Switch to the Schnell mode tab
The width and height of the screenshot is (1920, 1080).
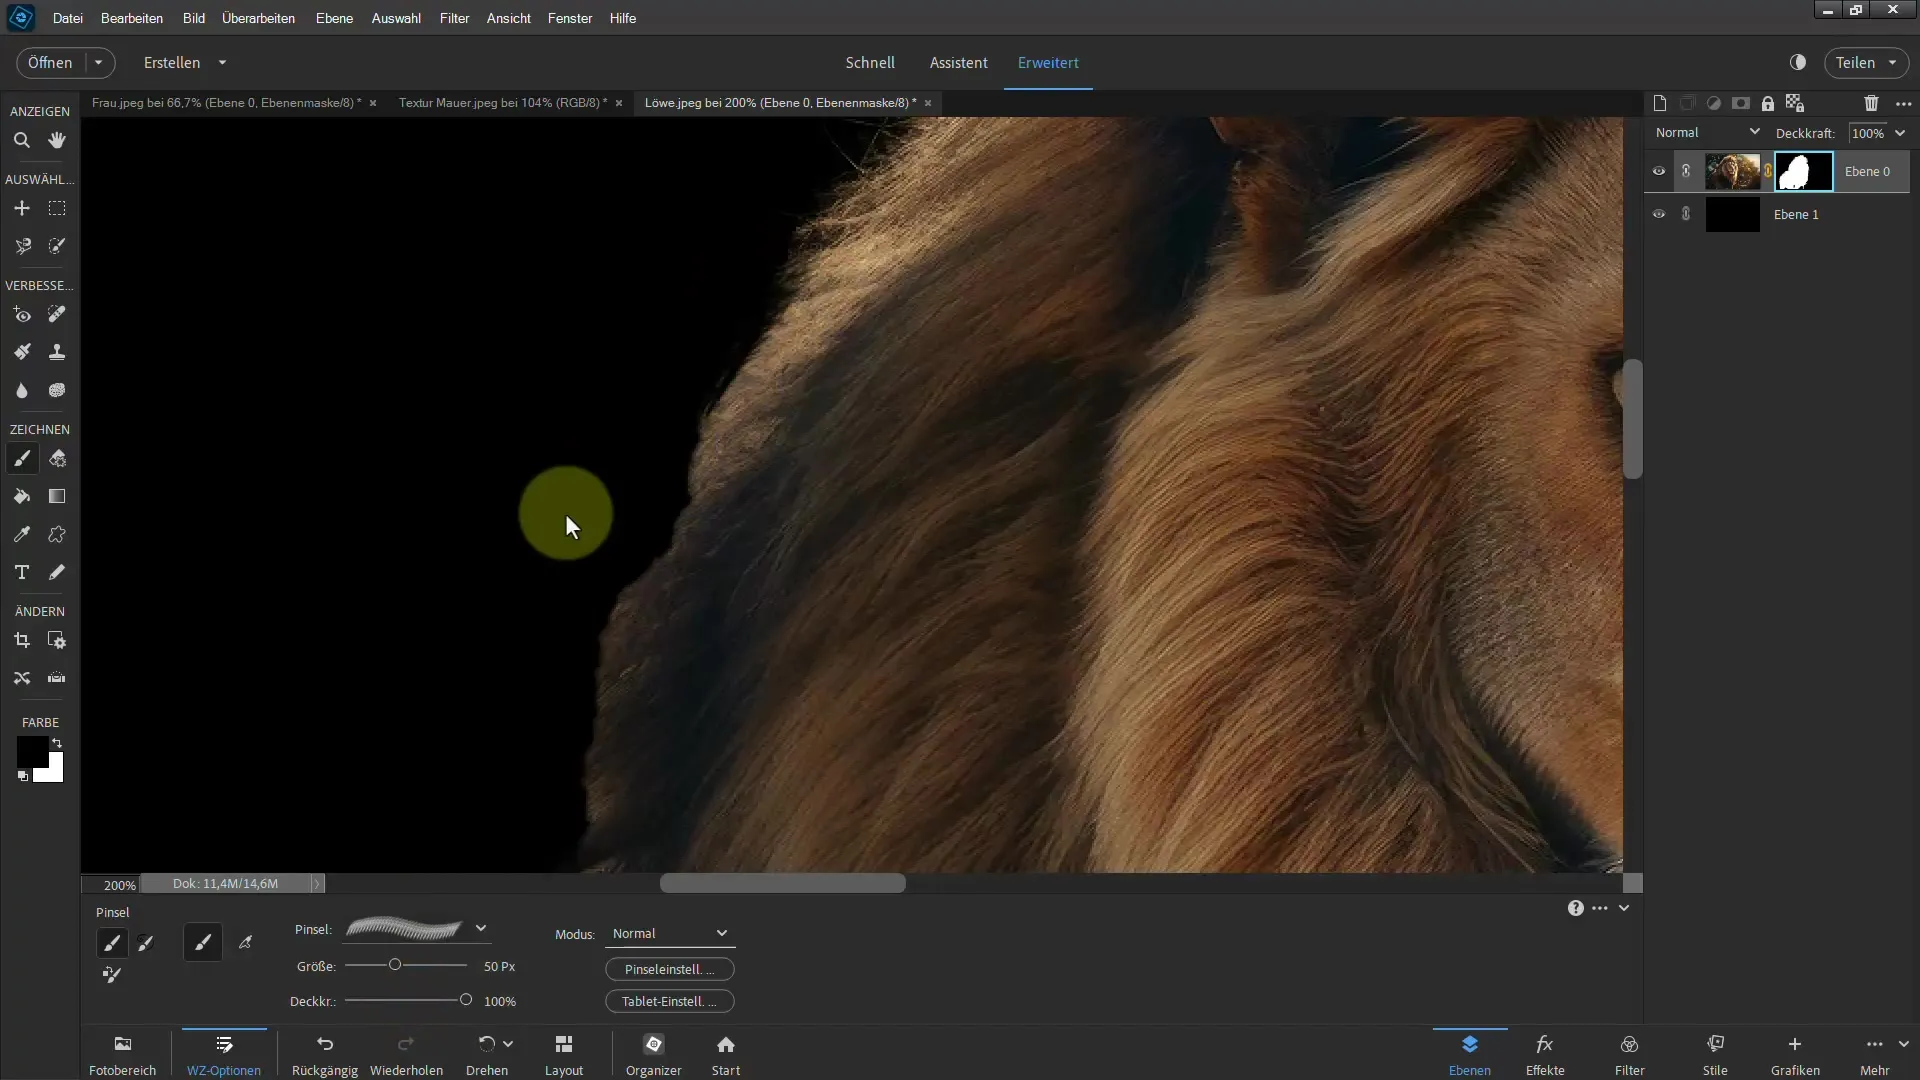(x=870, y=62)
